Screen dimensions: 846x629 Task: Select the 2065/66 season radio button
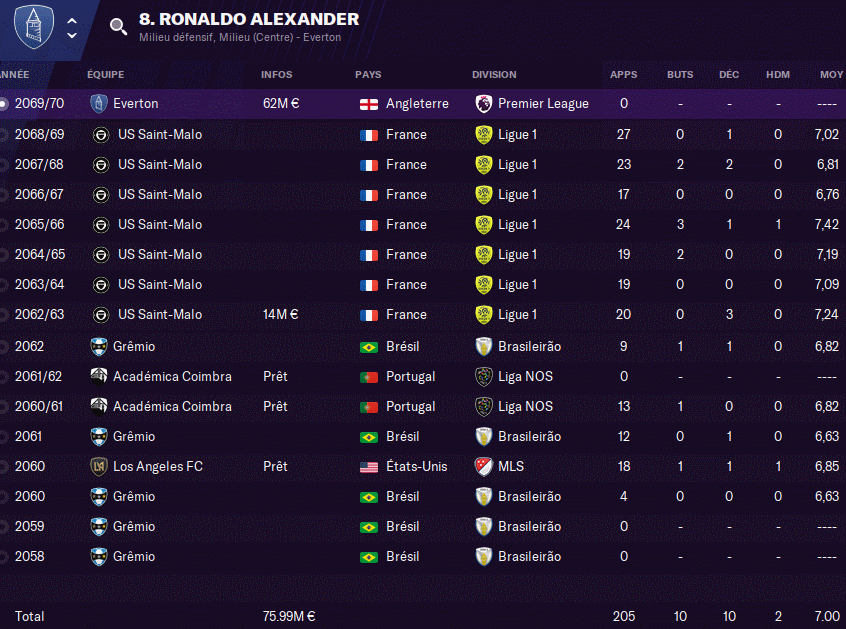point(3,224)
